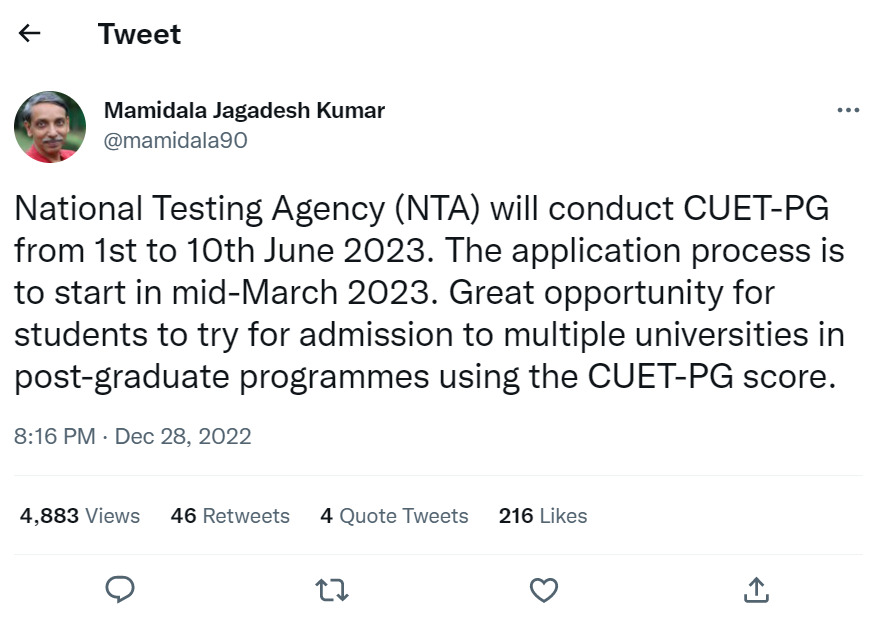
Task: Click the Dec 28, 2022 date
Action: [183, 436]
